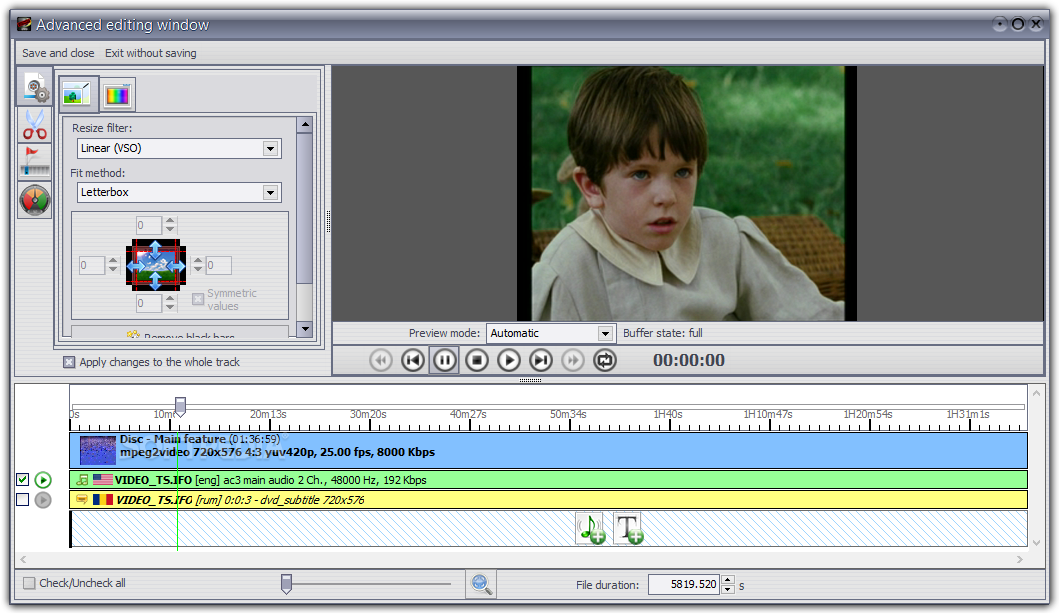1059x614 pixels.
Task: Click the Remove black bars button
Action: [x=180, y=332]
